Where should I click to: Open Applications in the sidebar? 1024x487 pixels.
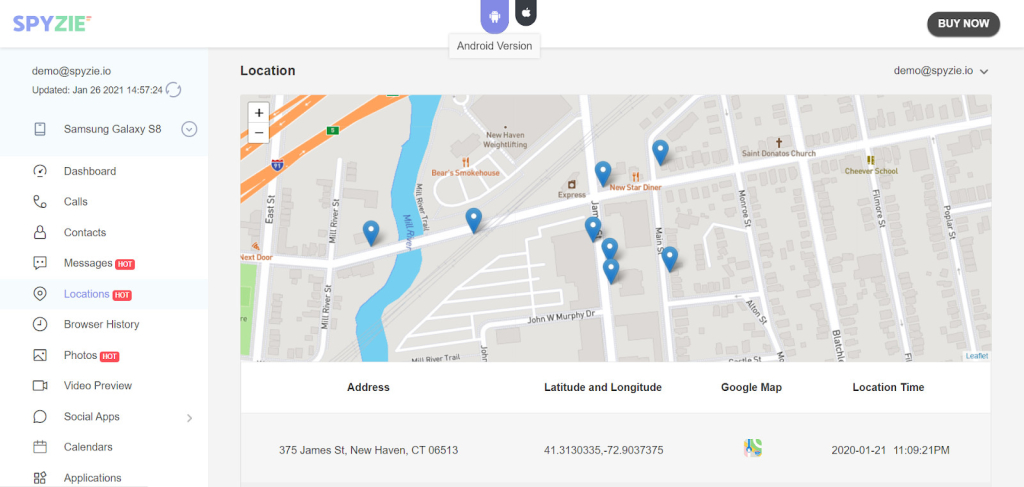point(92,478)
